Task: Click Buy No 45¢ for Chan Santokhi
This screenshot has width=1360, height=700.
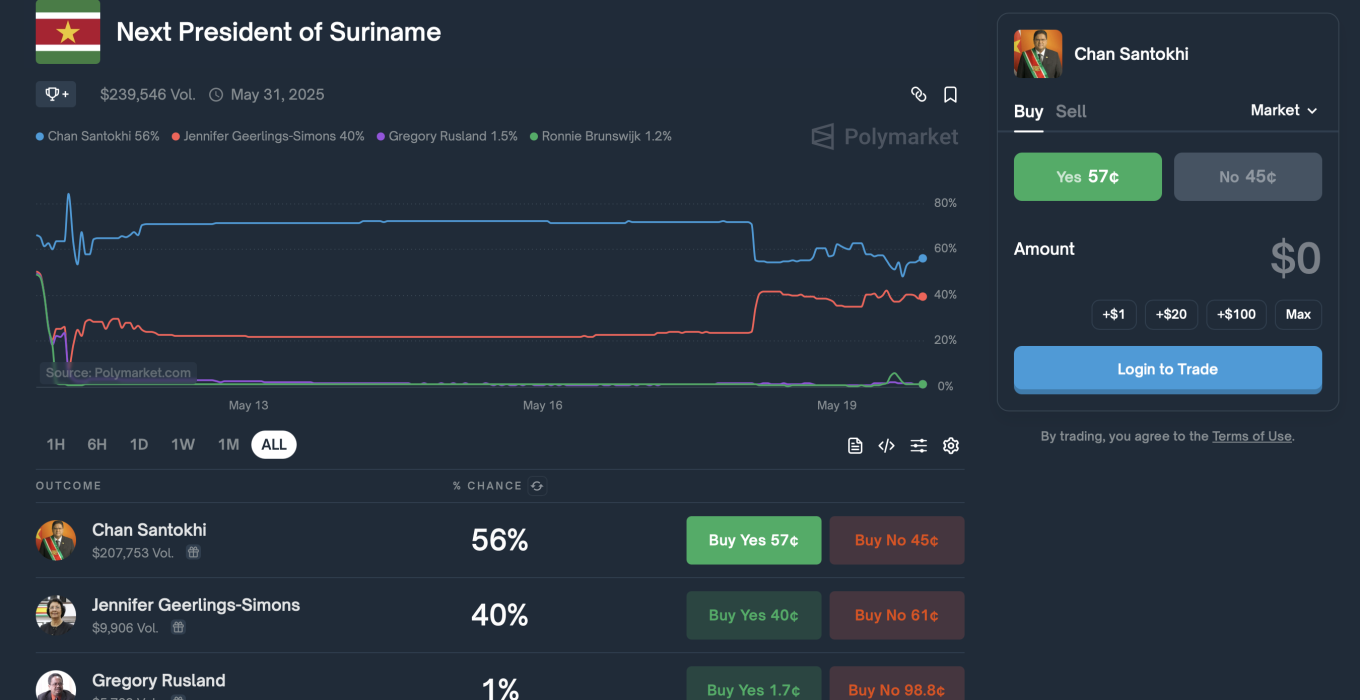Action: click(x=897, y=540)
